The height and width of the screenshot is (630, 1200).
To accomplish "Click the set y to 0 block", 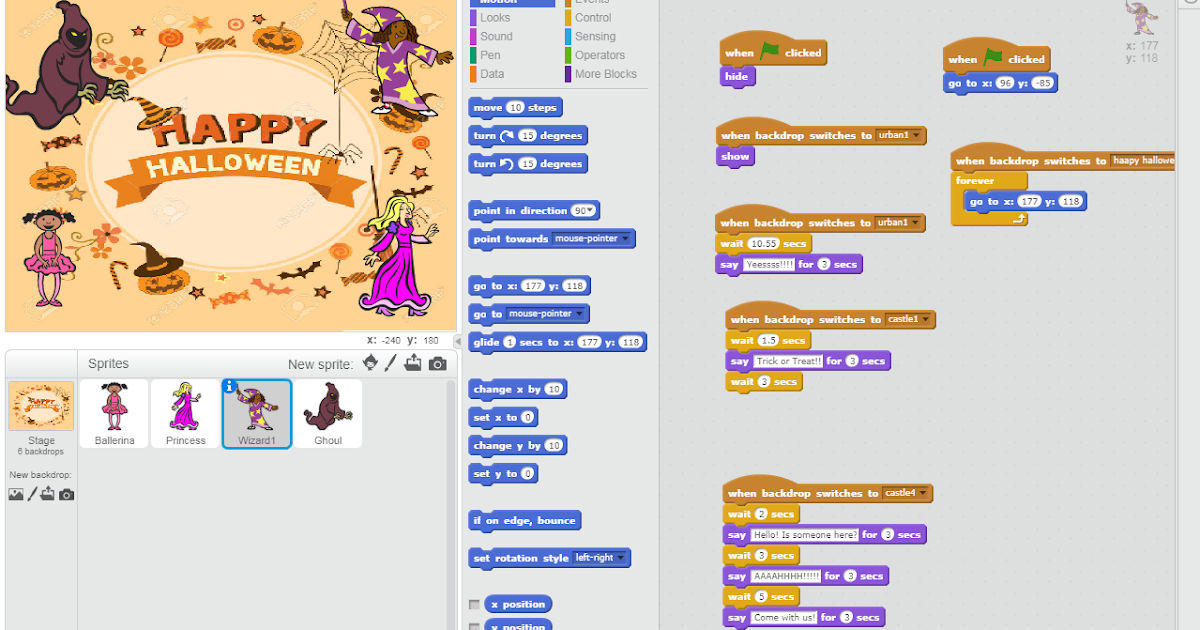I will tap(504, 473).
